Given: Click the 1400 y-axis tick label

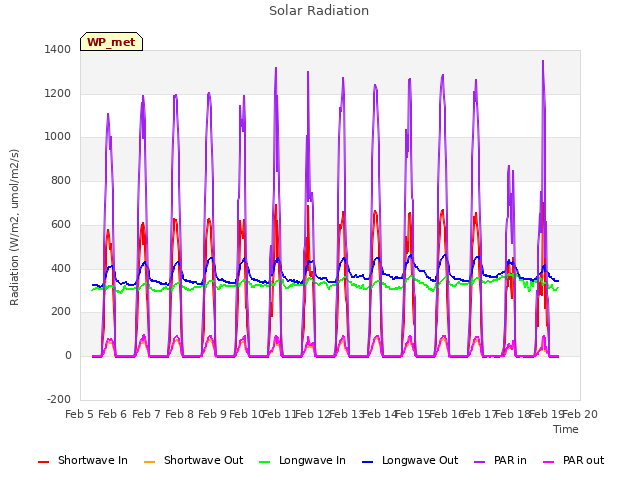Looking at the screenshot, I should (x=58, y=49).
